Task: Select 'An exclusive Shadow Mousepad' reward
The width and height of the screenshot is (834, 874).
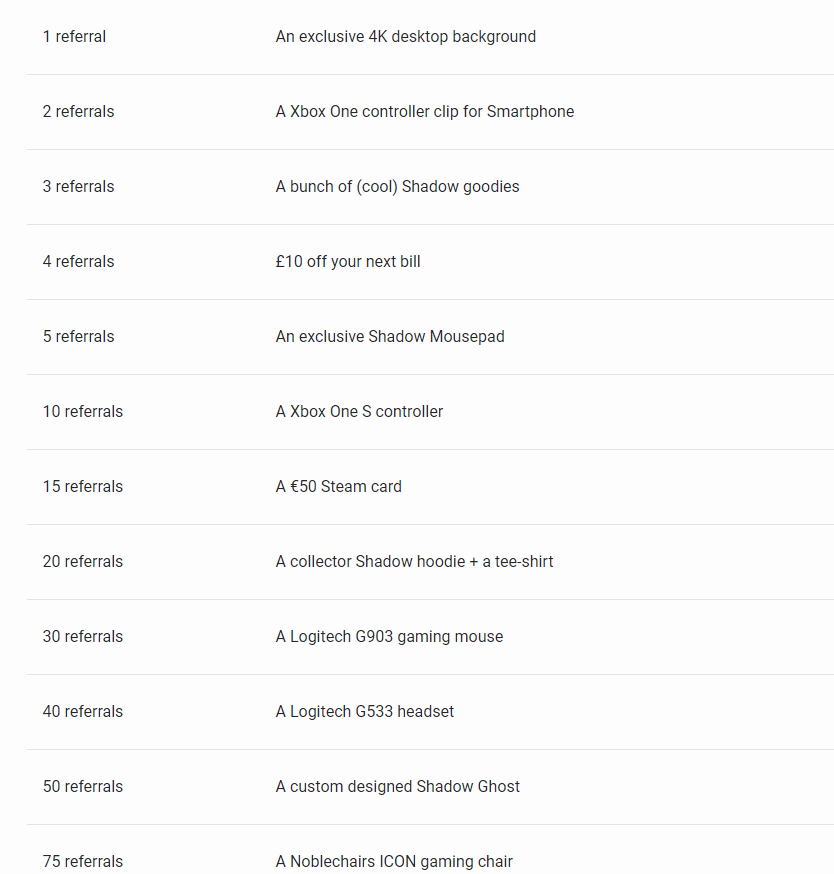Action: (x=390, y=337)
